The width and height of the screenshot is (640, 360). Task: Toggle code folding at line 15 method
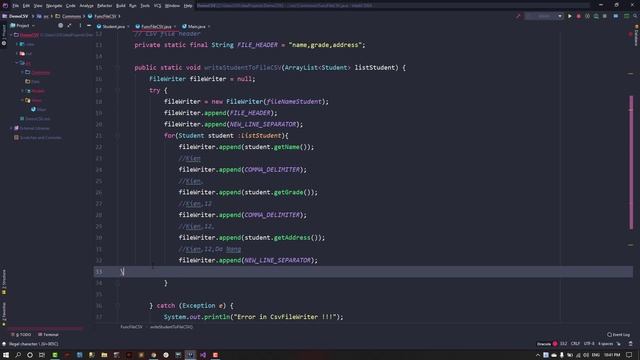click(118, 68)
